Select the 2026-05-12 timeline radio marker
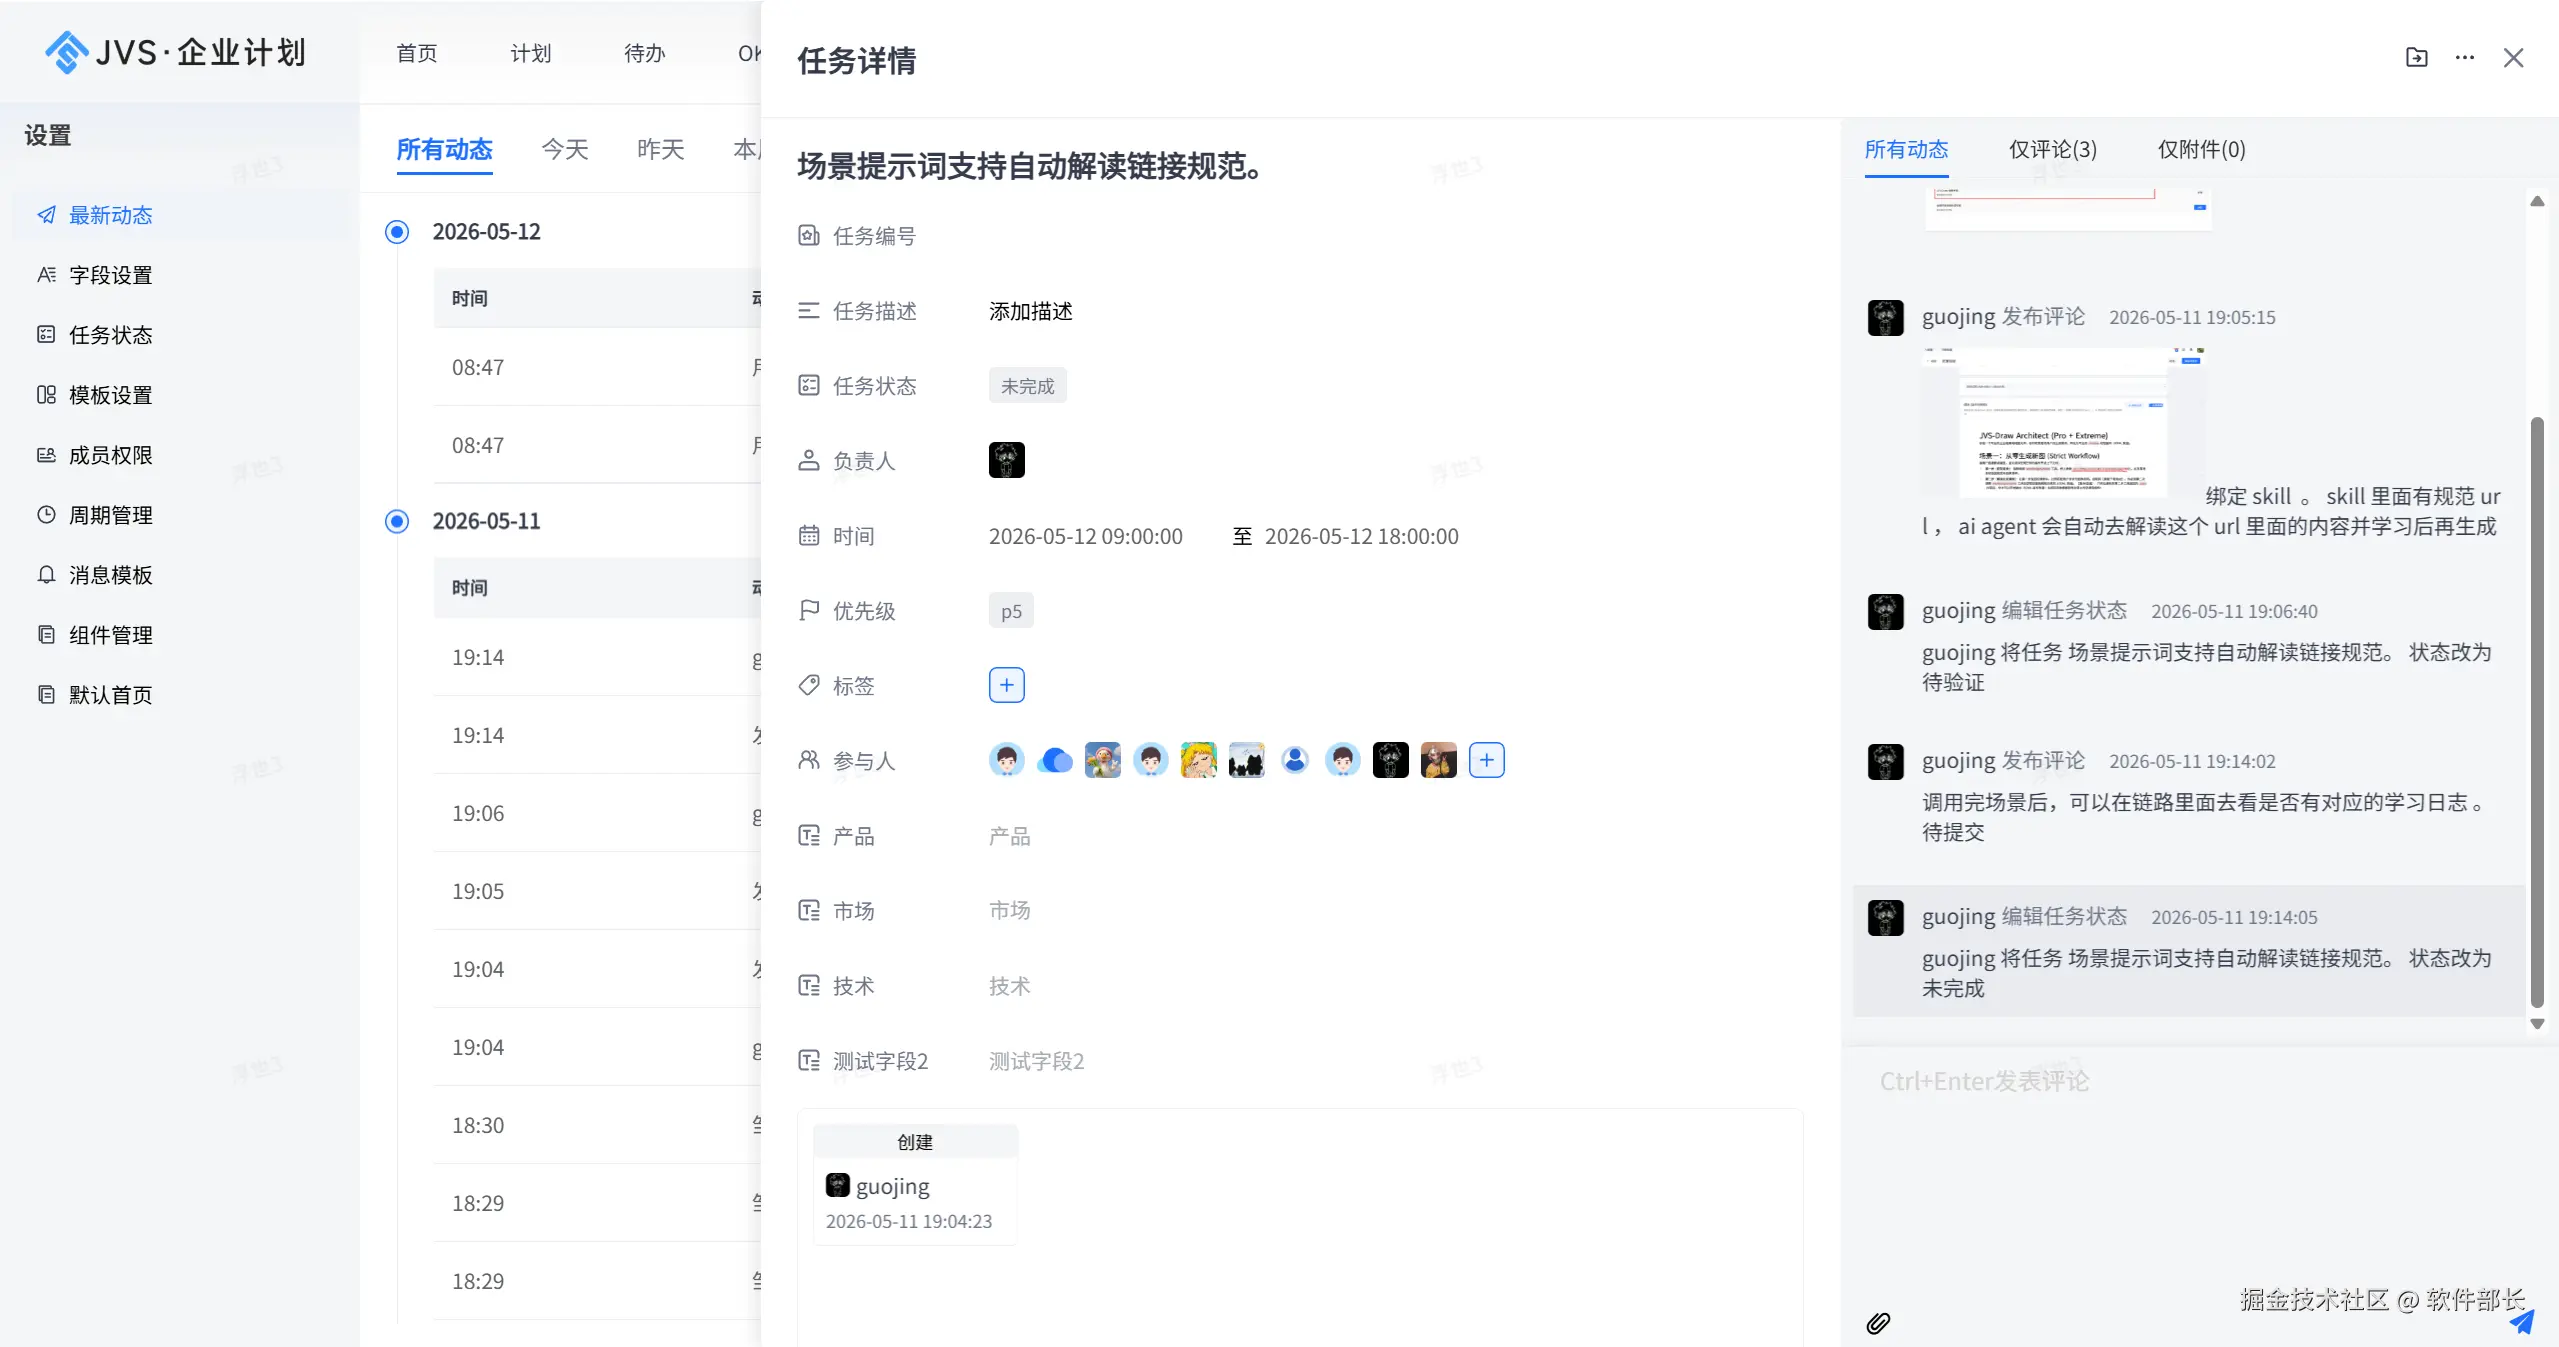The width and height of the screenshot is (2559, 1347). (x=397, y=232)
